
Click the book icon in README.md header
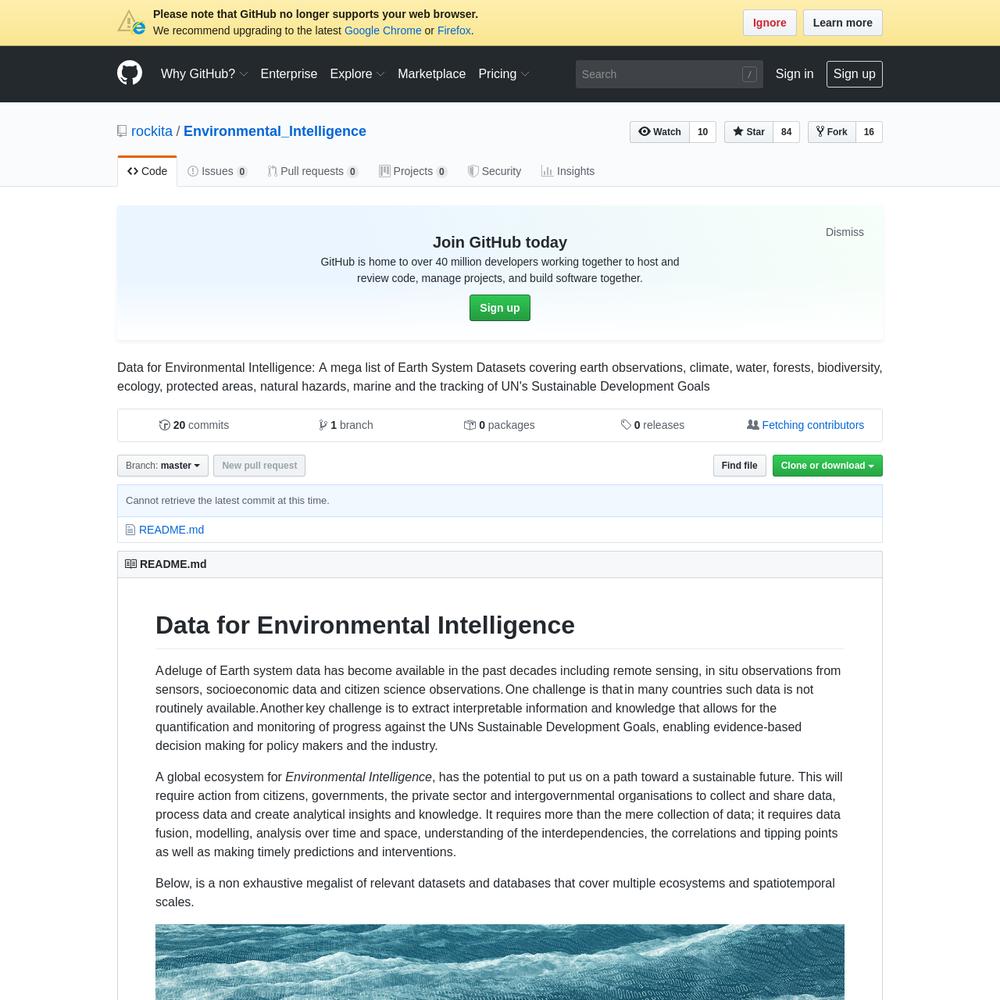(x=131, y=564)
